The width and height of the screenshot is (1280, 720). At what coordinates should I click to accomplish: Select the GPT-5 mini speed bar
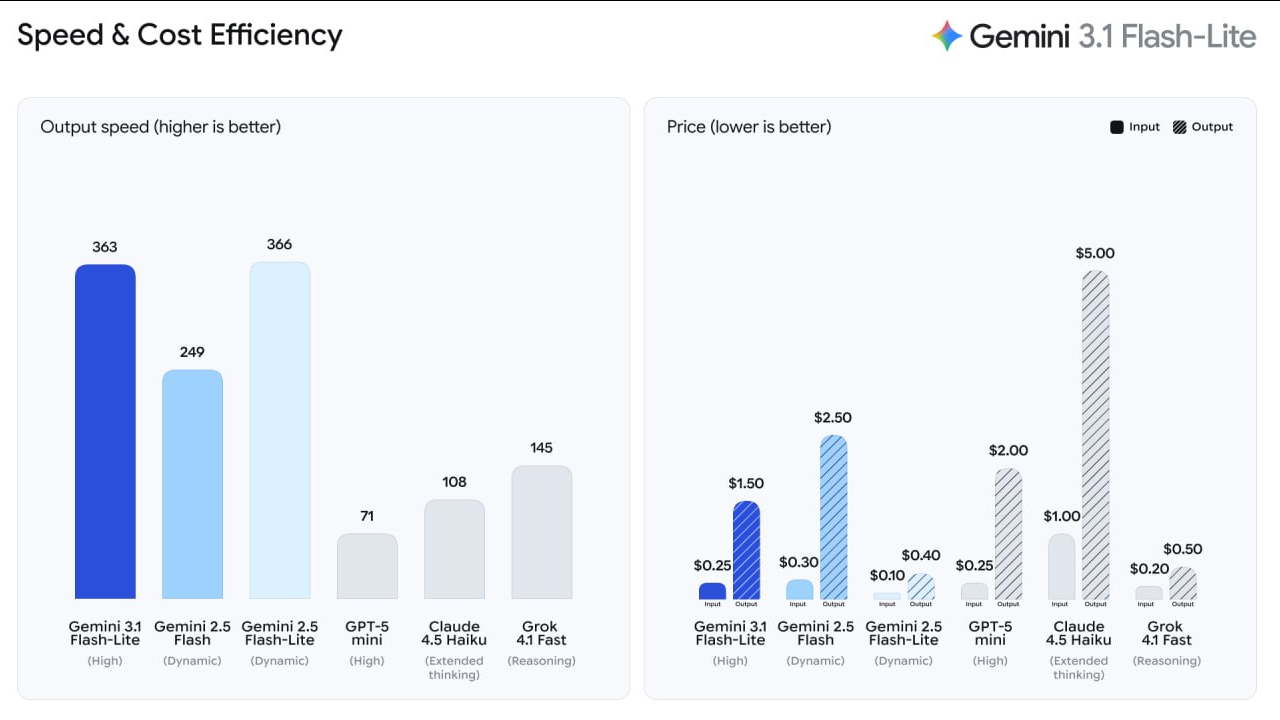[x=367, y=566]
